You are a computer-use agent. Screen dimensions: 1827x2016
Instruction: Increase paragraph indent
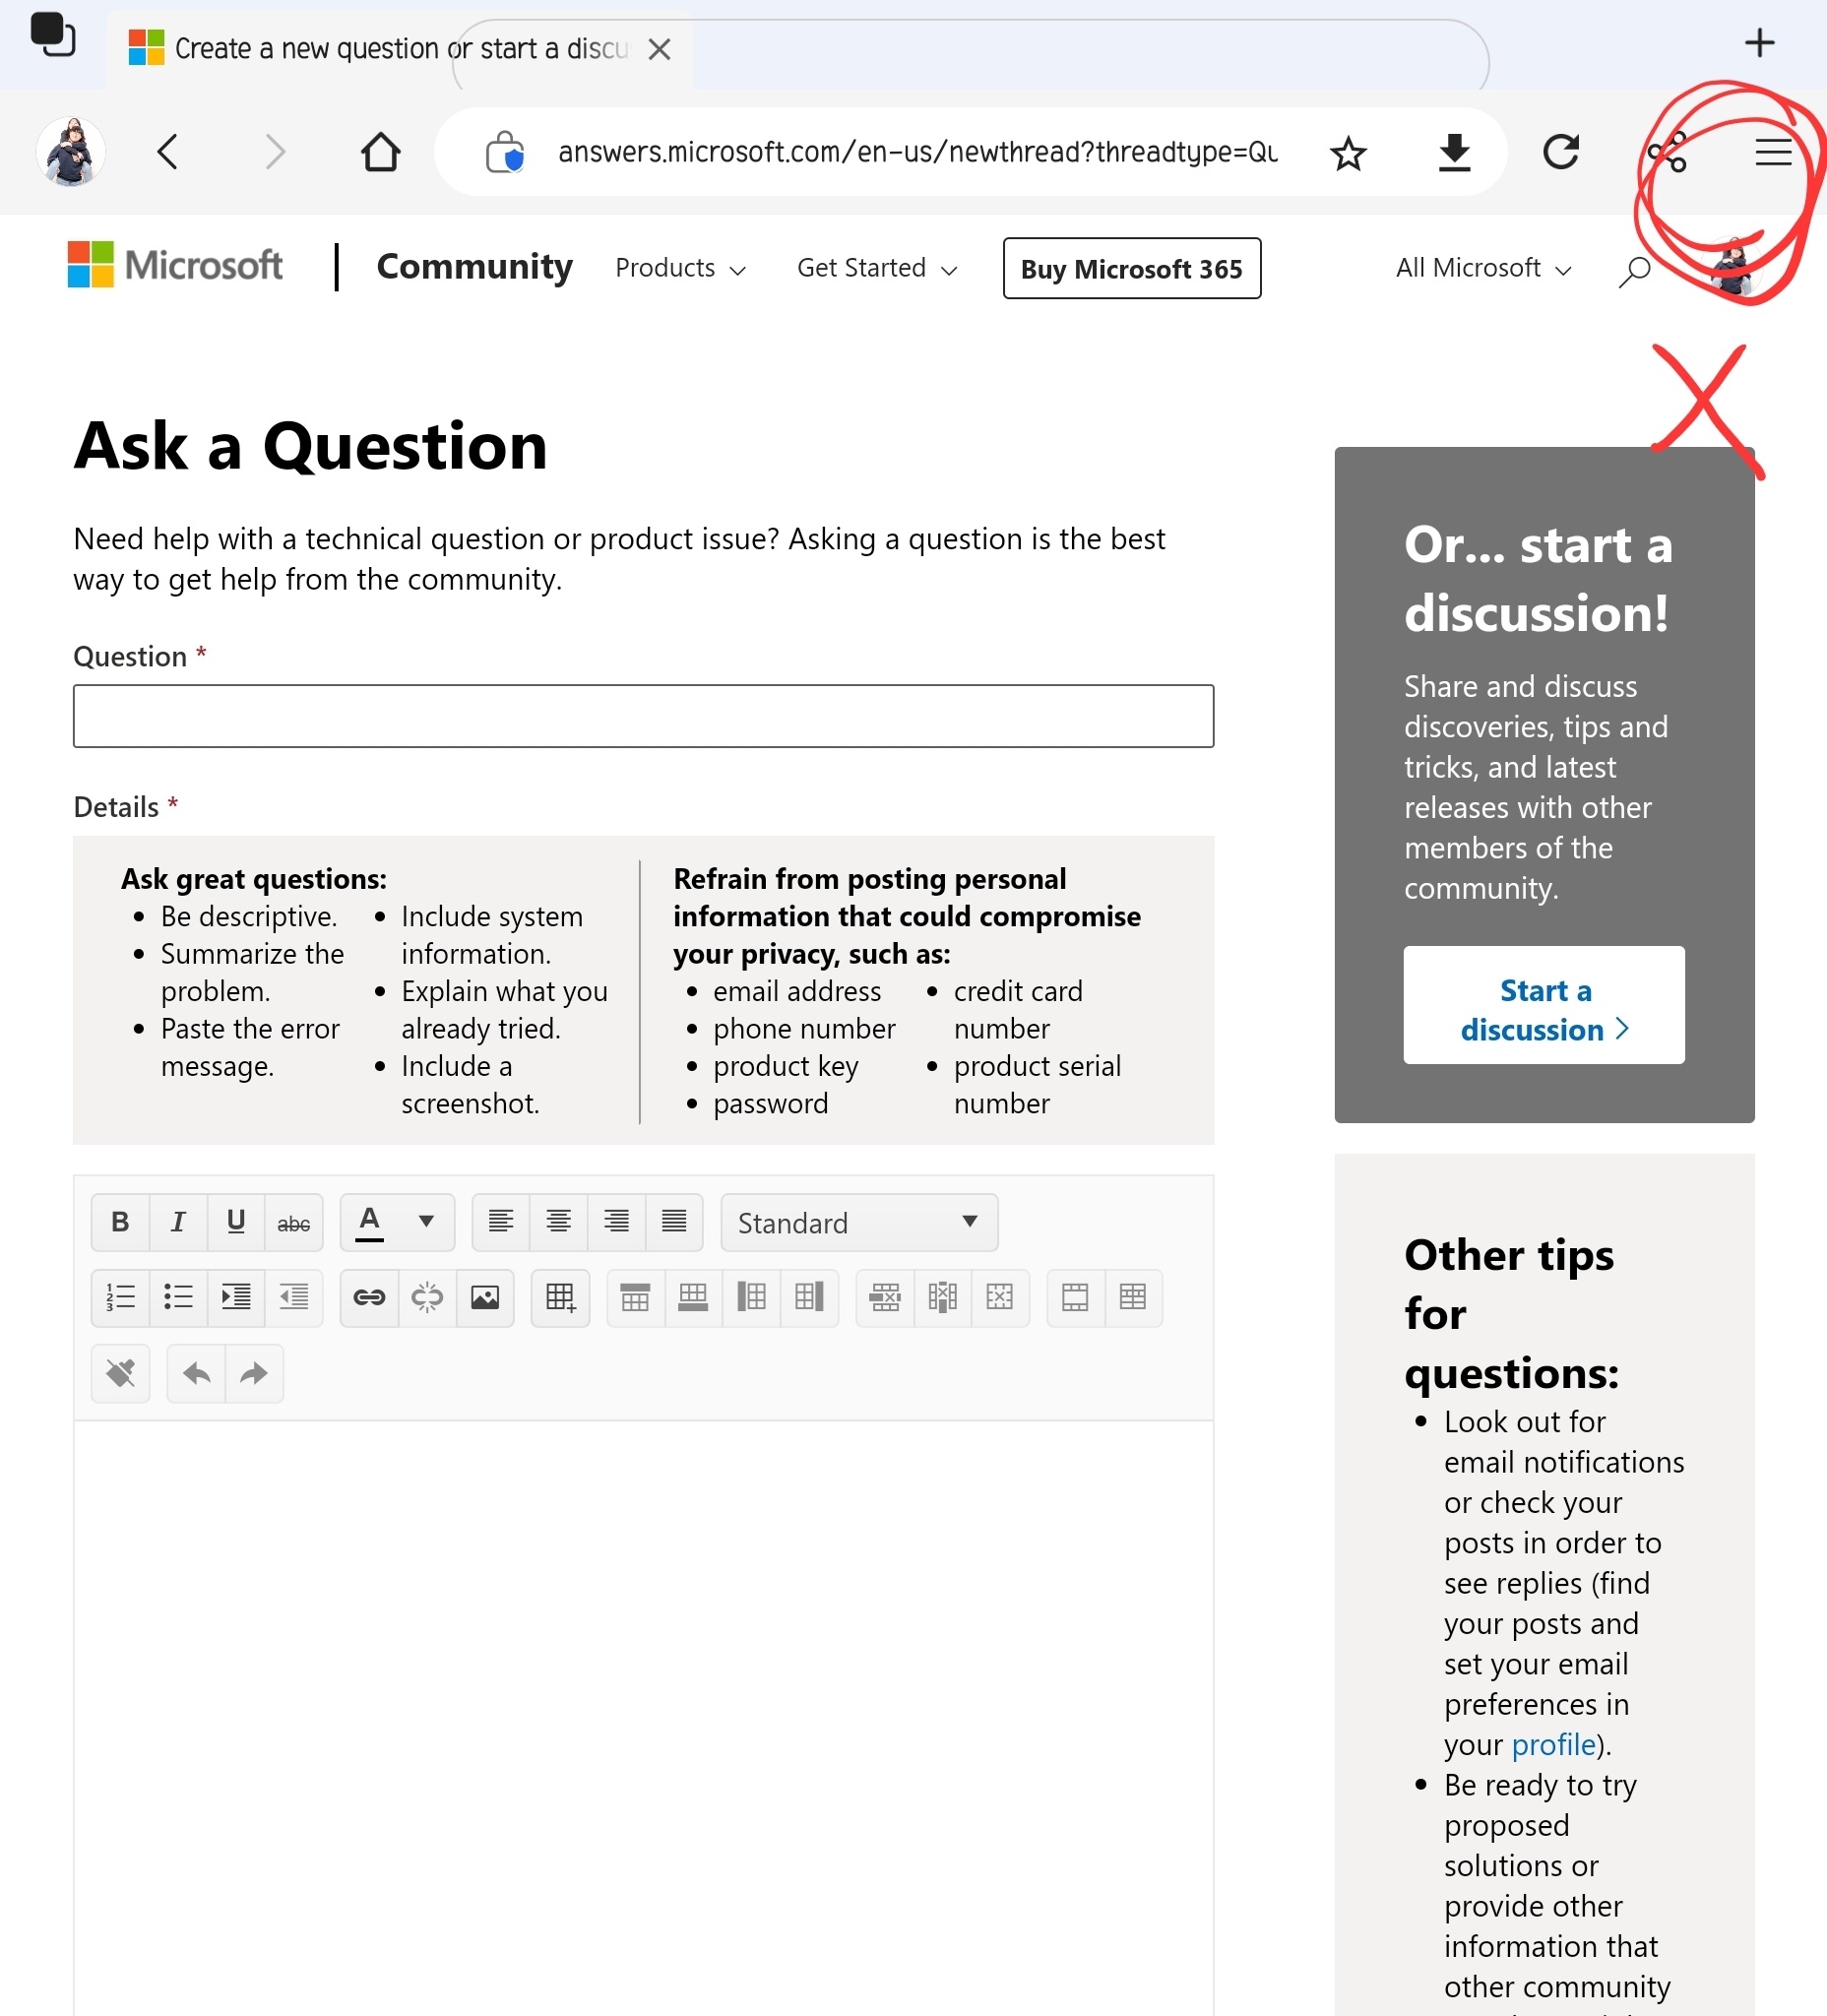(x=236, y=1298)
